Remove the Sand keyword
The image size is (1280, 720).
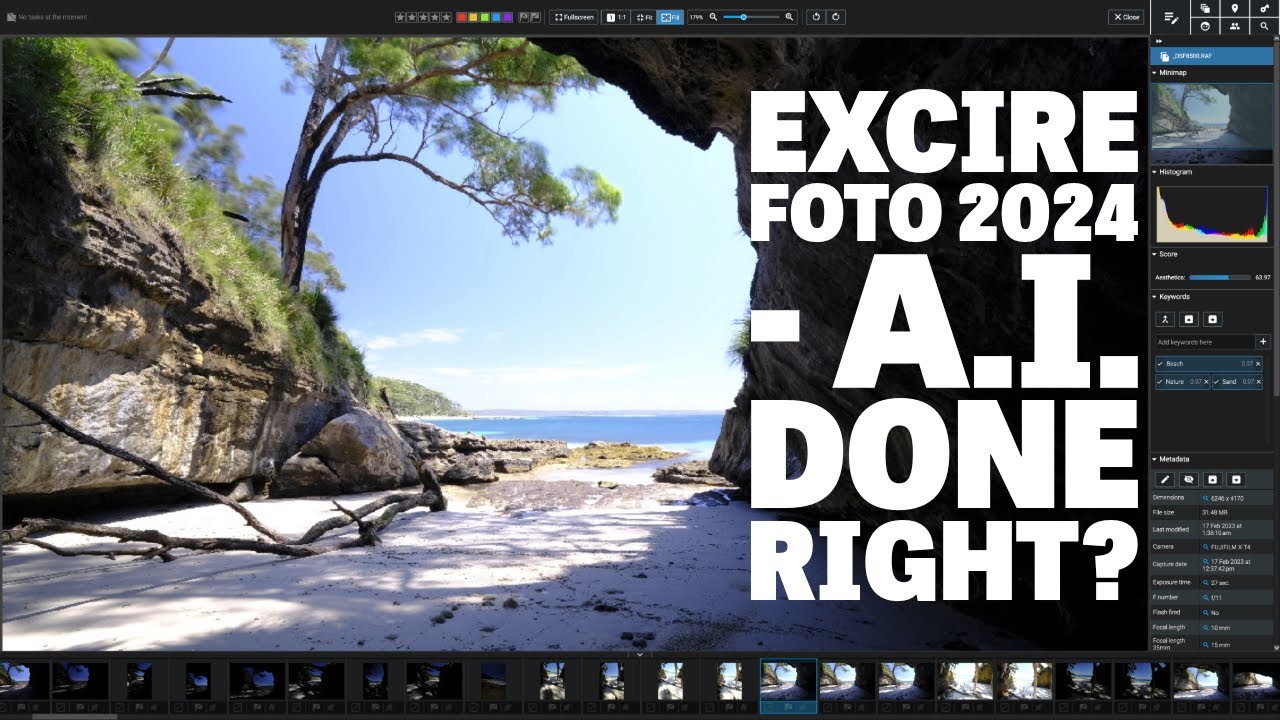coord(1258,382)
